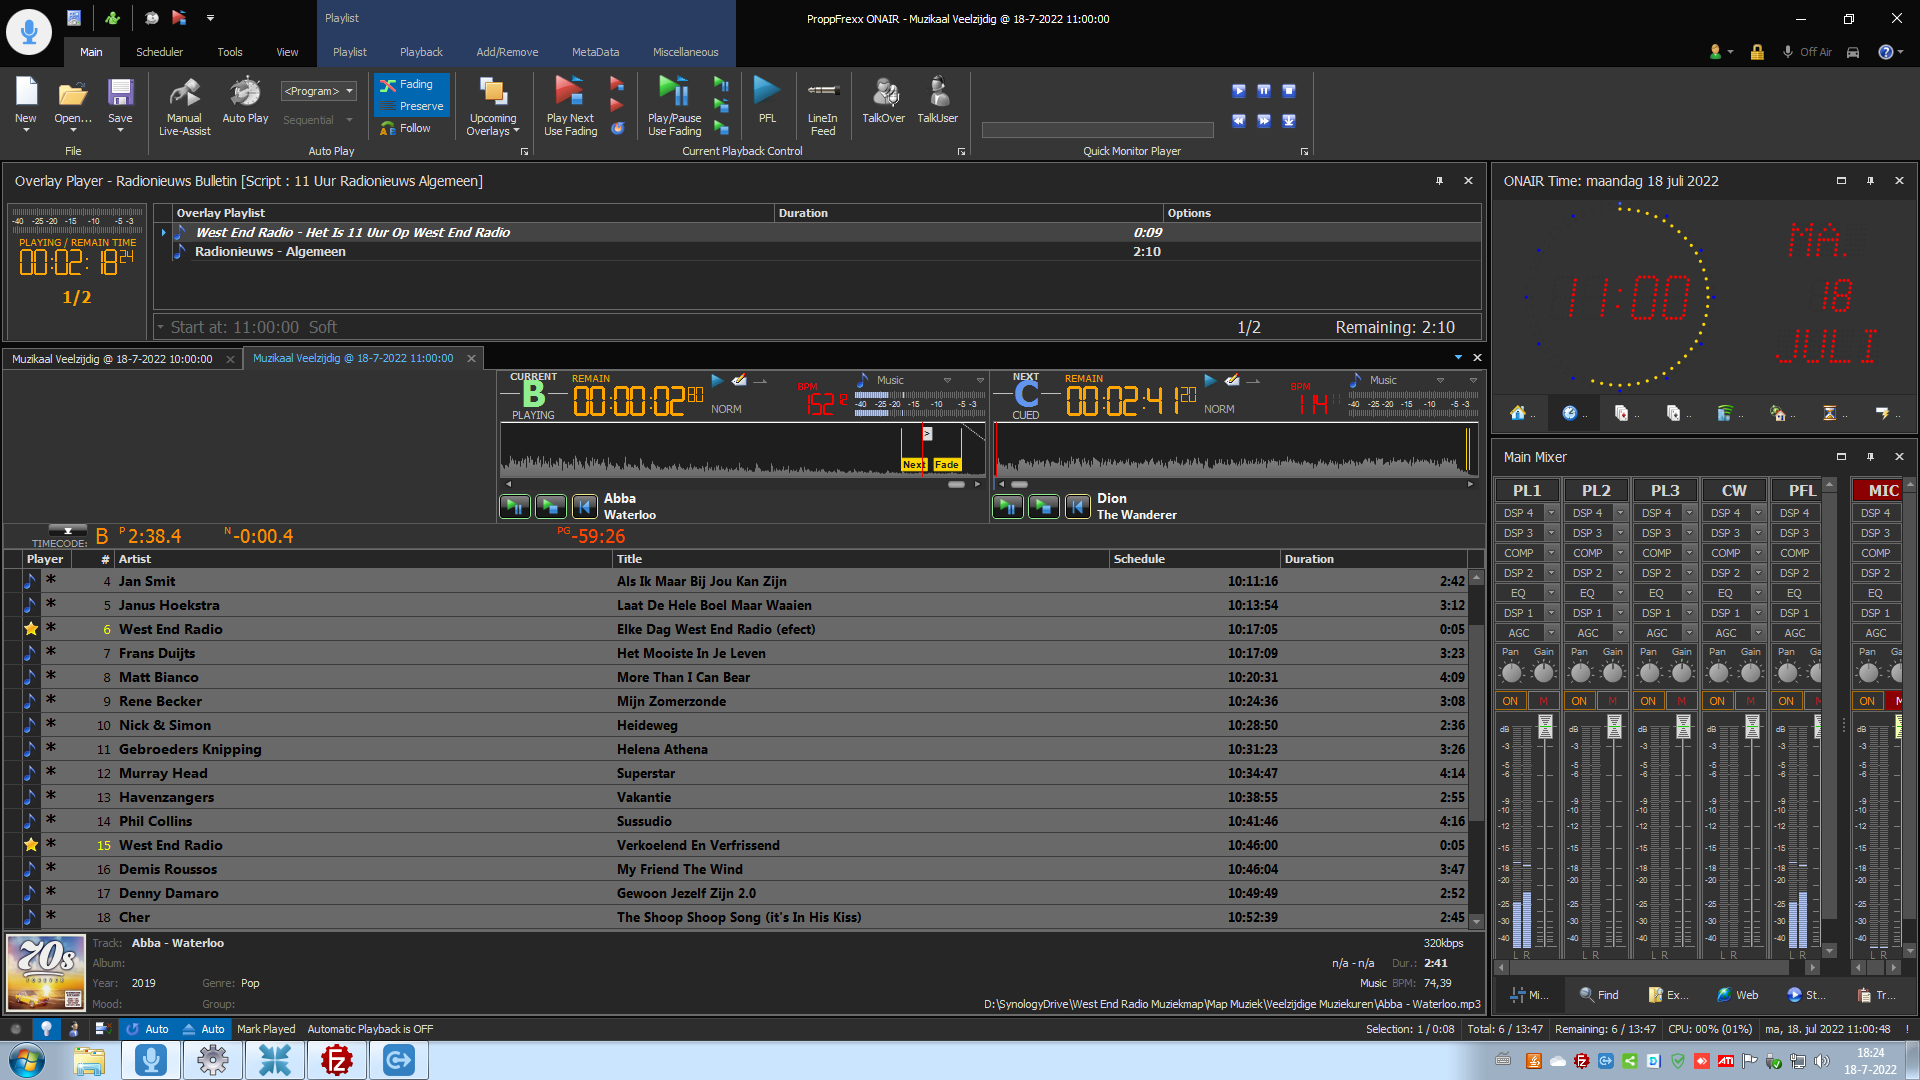Activate the TalkOver function

coord(884,100)
